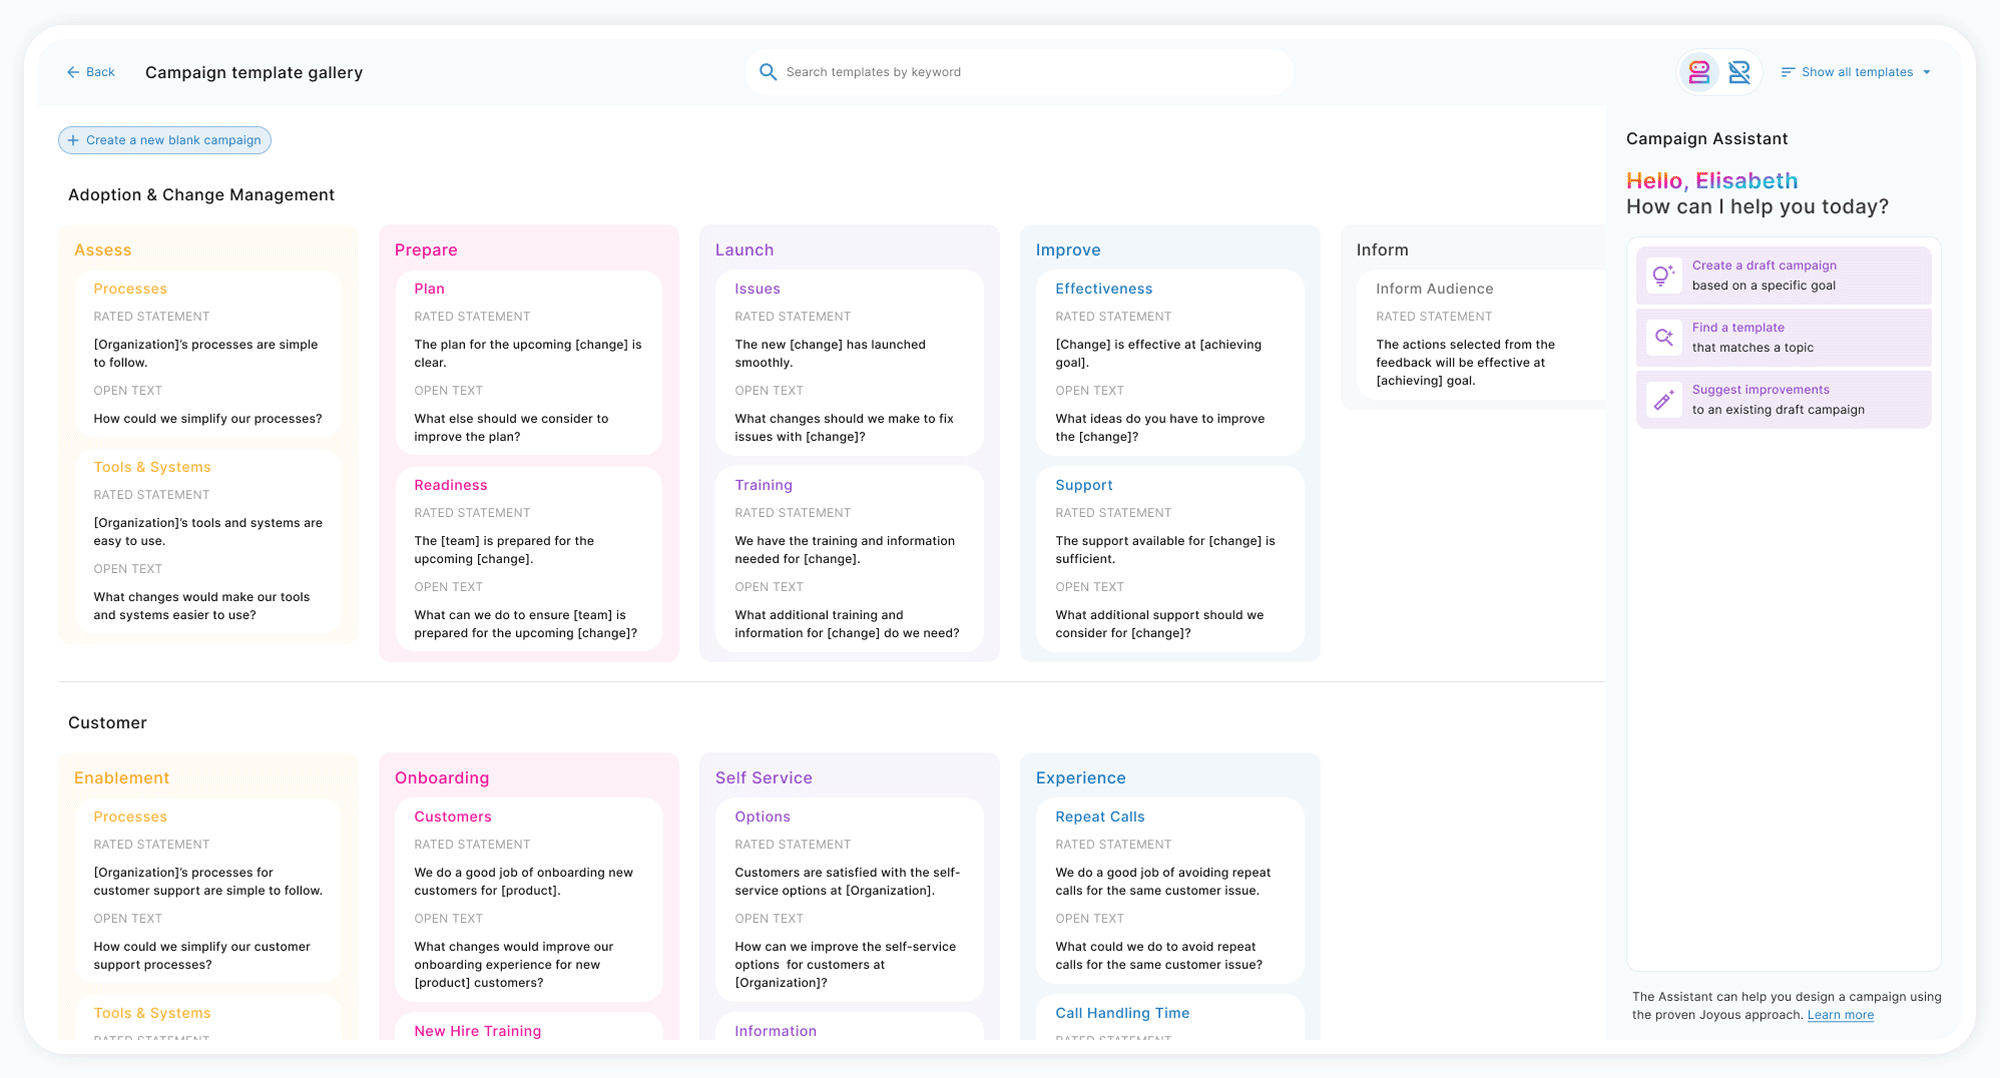Viewport: 2000px width, 1078px height.
Task: Click the lightbulb draft campaign icon
Action: [x=1663, y=276]
